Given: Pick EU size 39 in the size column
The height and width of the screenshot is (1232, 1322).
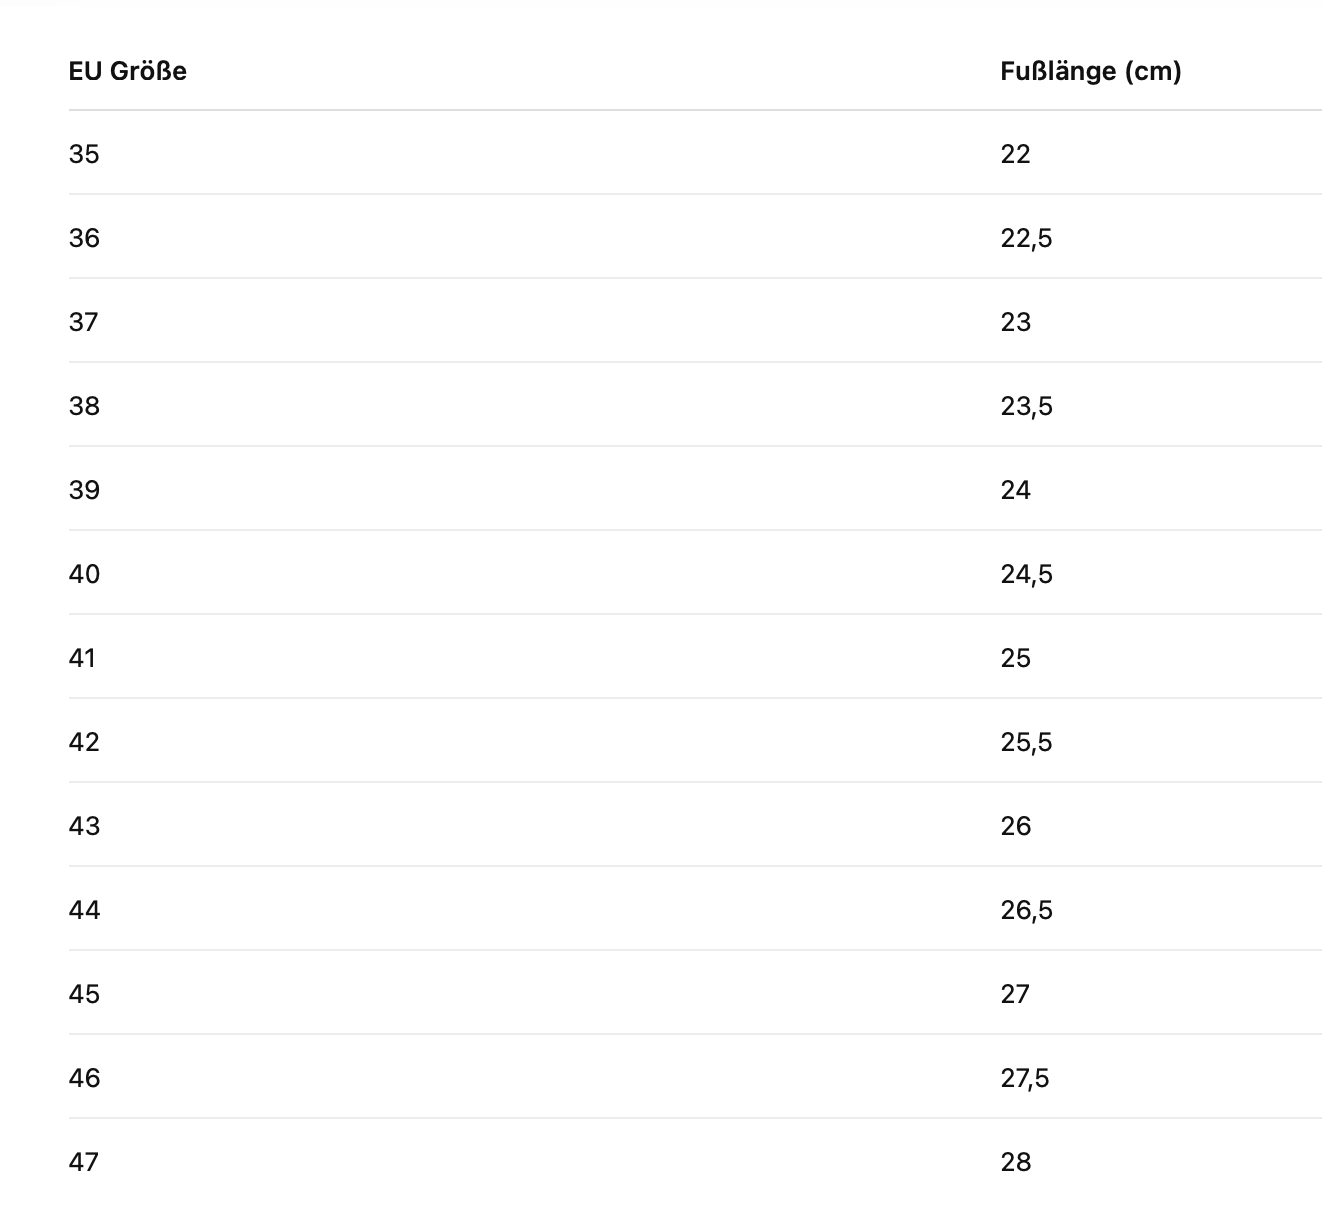Looking at the screenshot, I should coord(84,490).
